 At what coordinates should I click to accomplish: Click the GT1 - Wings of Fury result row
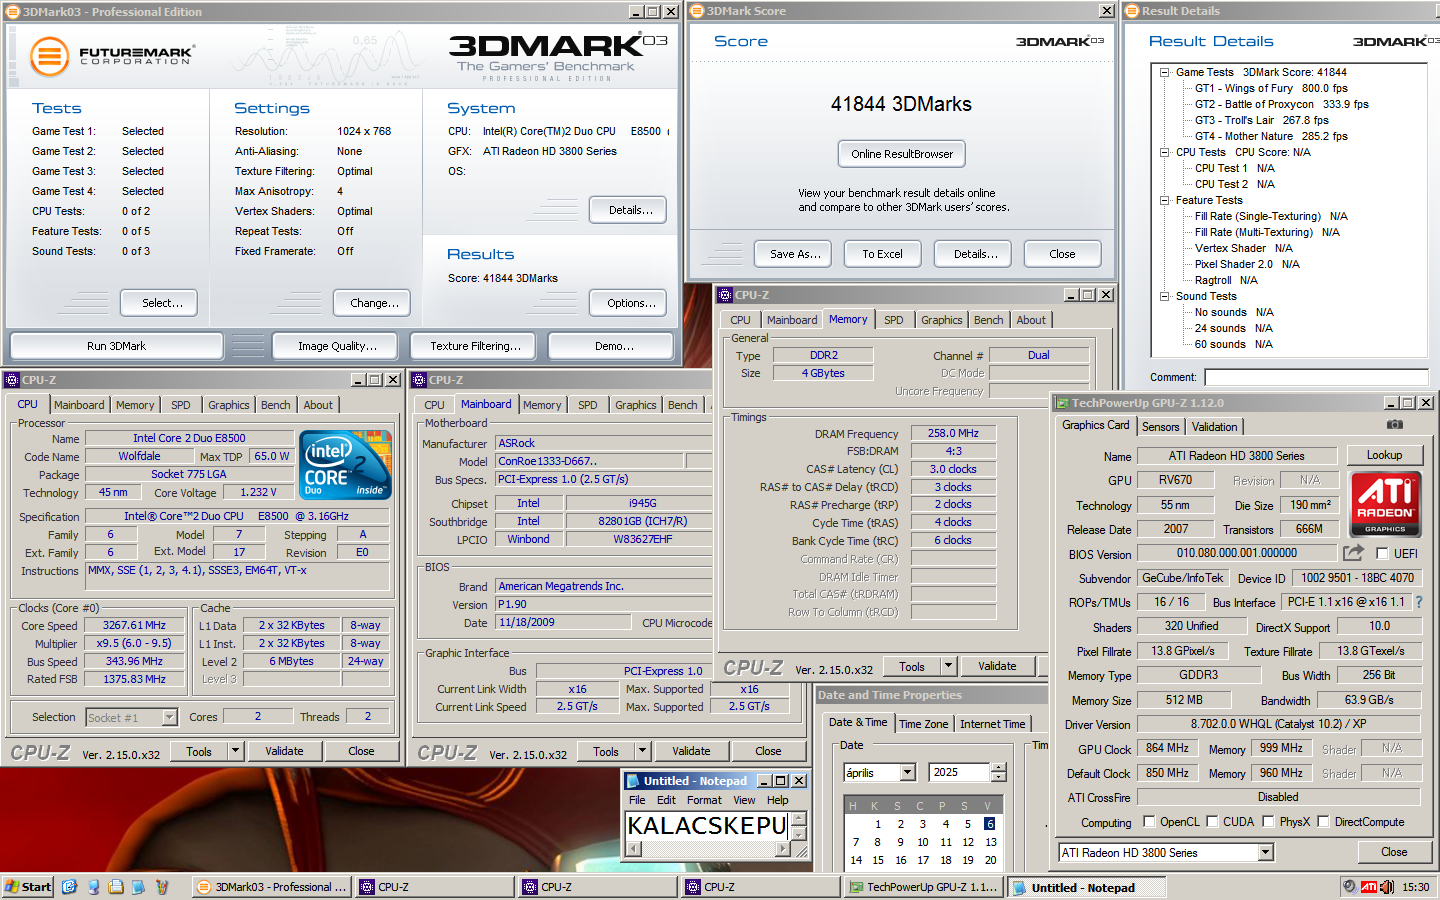coord(1271,88)
